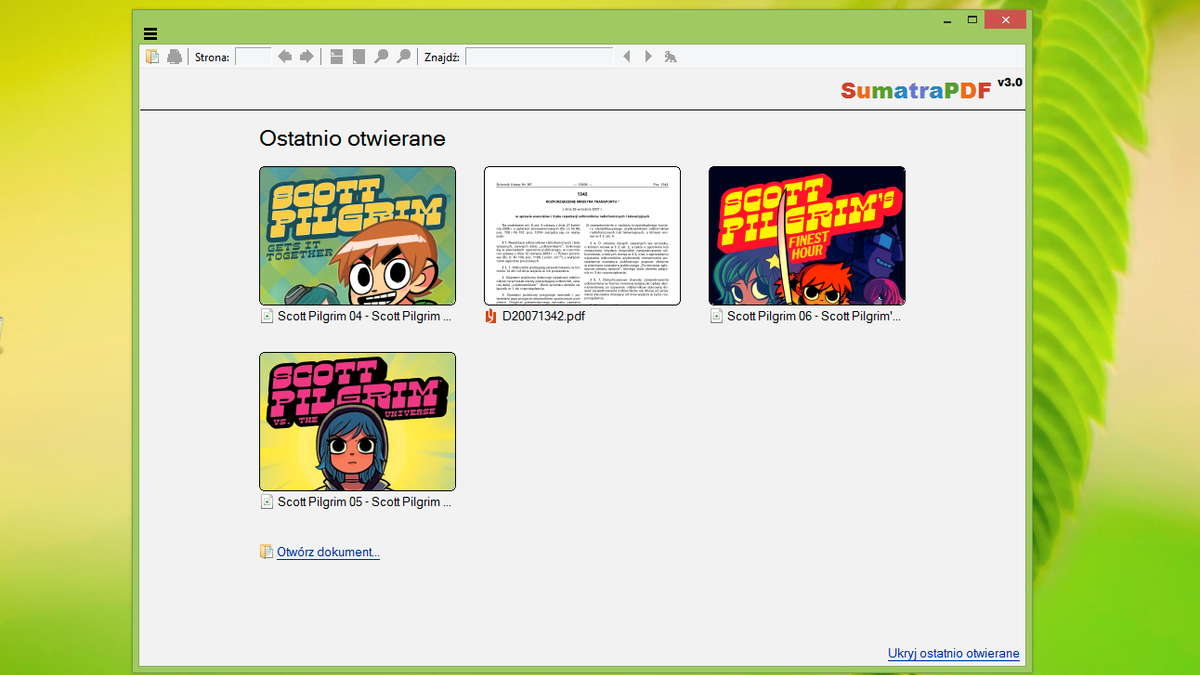Click the PDF icon beside D20071342.pdf
Viewport: 1200px width, 675px height.
point(491,317)
